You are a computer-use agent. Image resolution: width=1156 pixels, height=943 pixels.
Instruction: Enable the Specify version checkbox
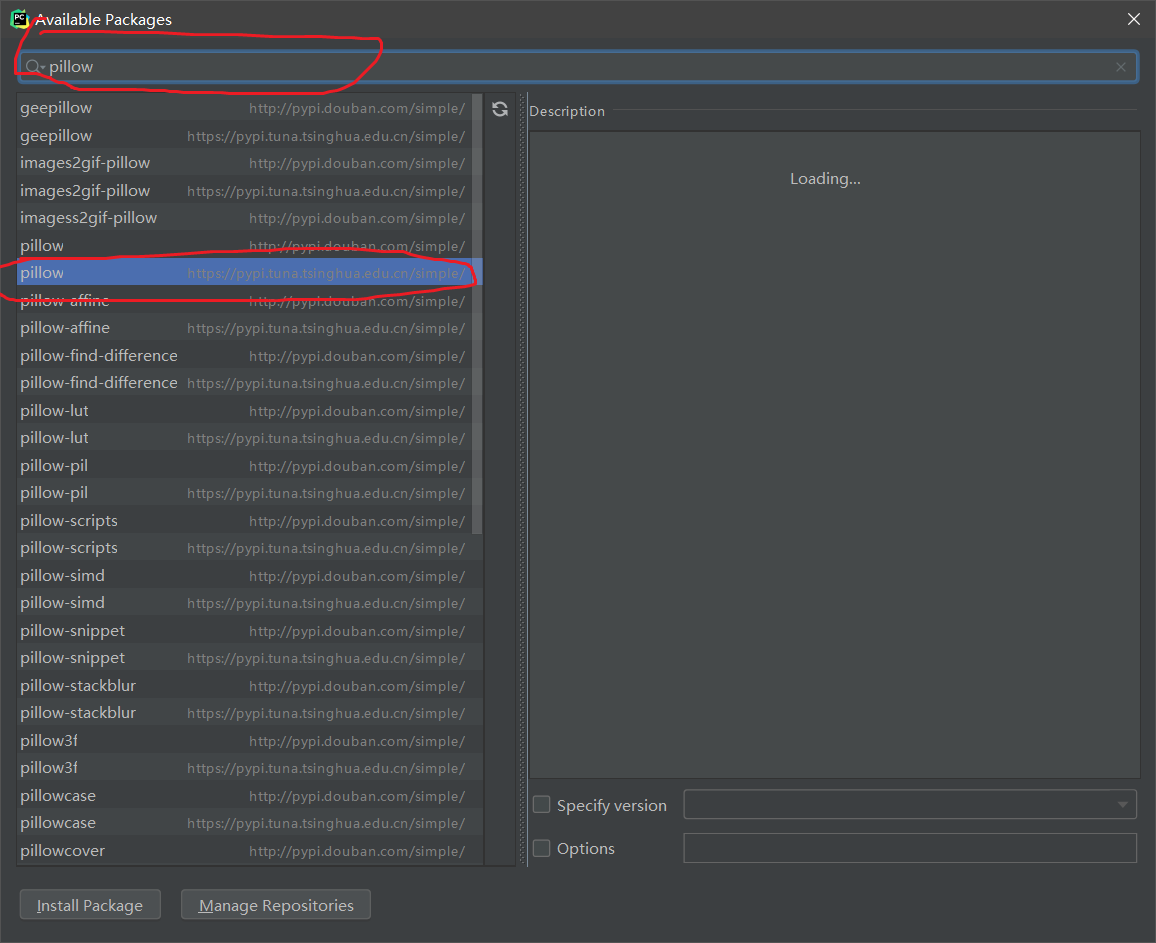tap(541, 804)
